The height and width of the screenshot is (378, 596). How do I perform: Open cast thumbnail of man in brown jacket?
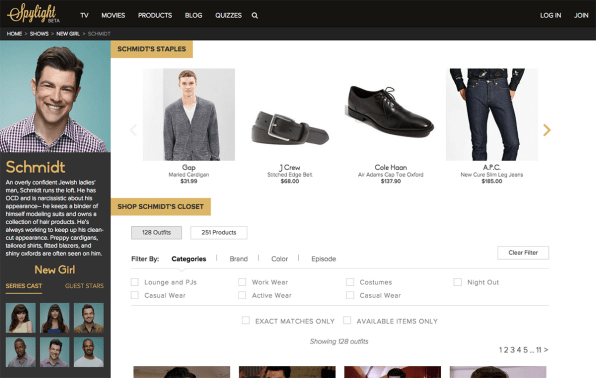89,318
